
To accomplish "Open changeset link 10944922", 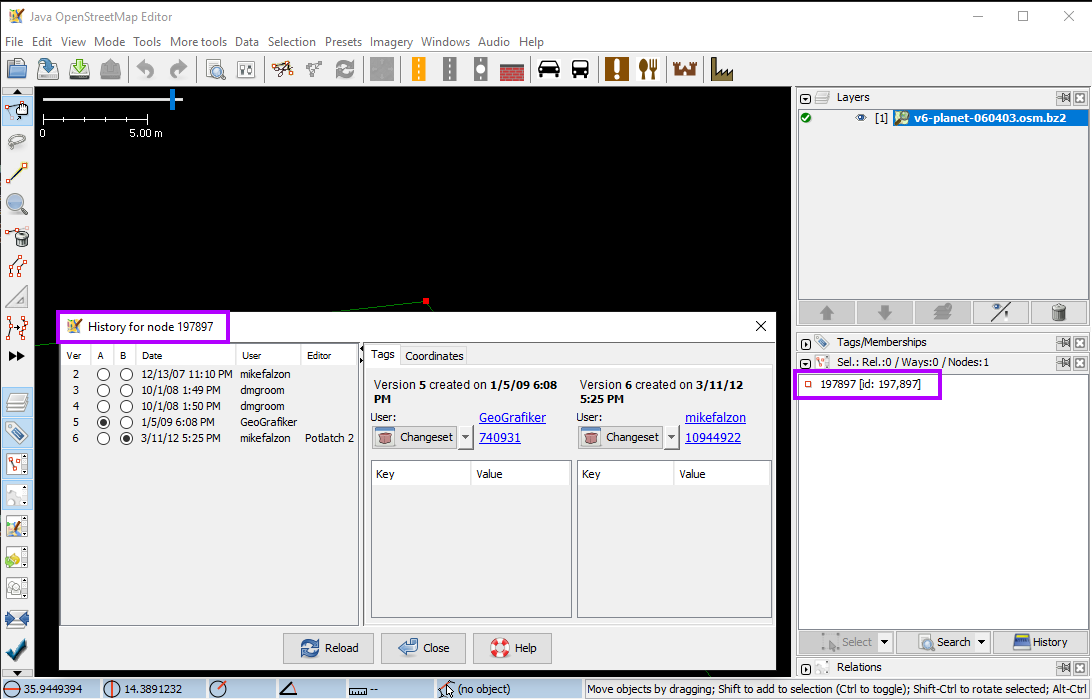I will 712,437.
